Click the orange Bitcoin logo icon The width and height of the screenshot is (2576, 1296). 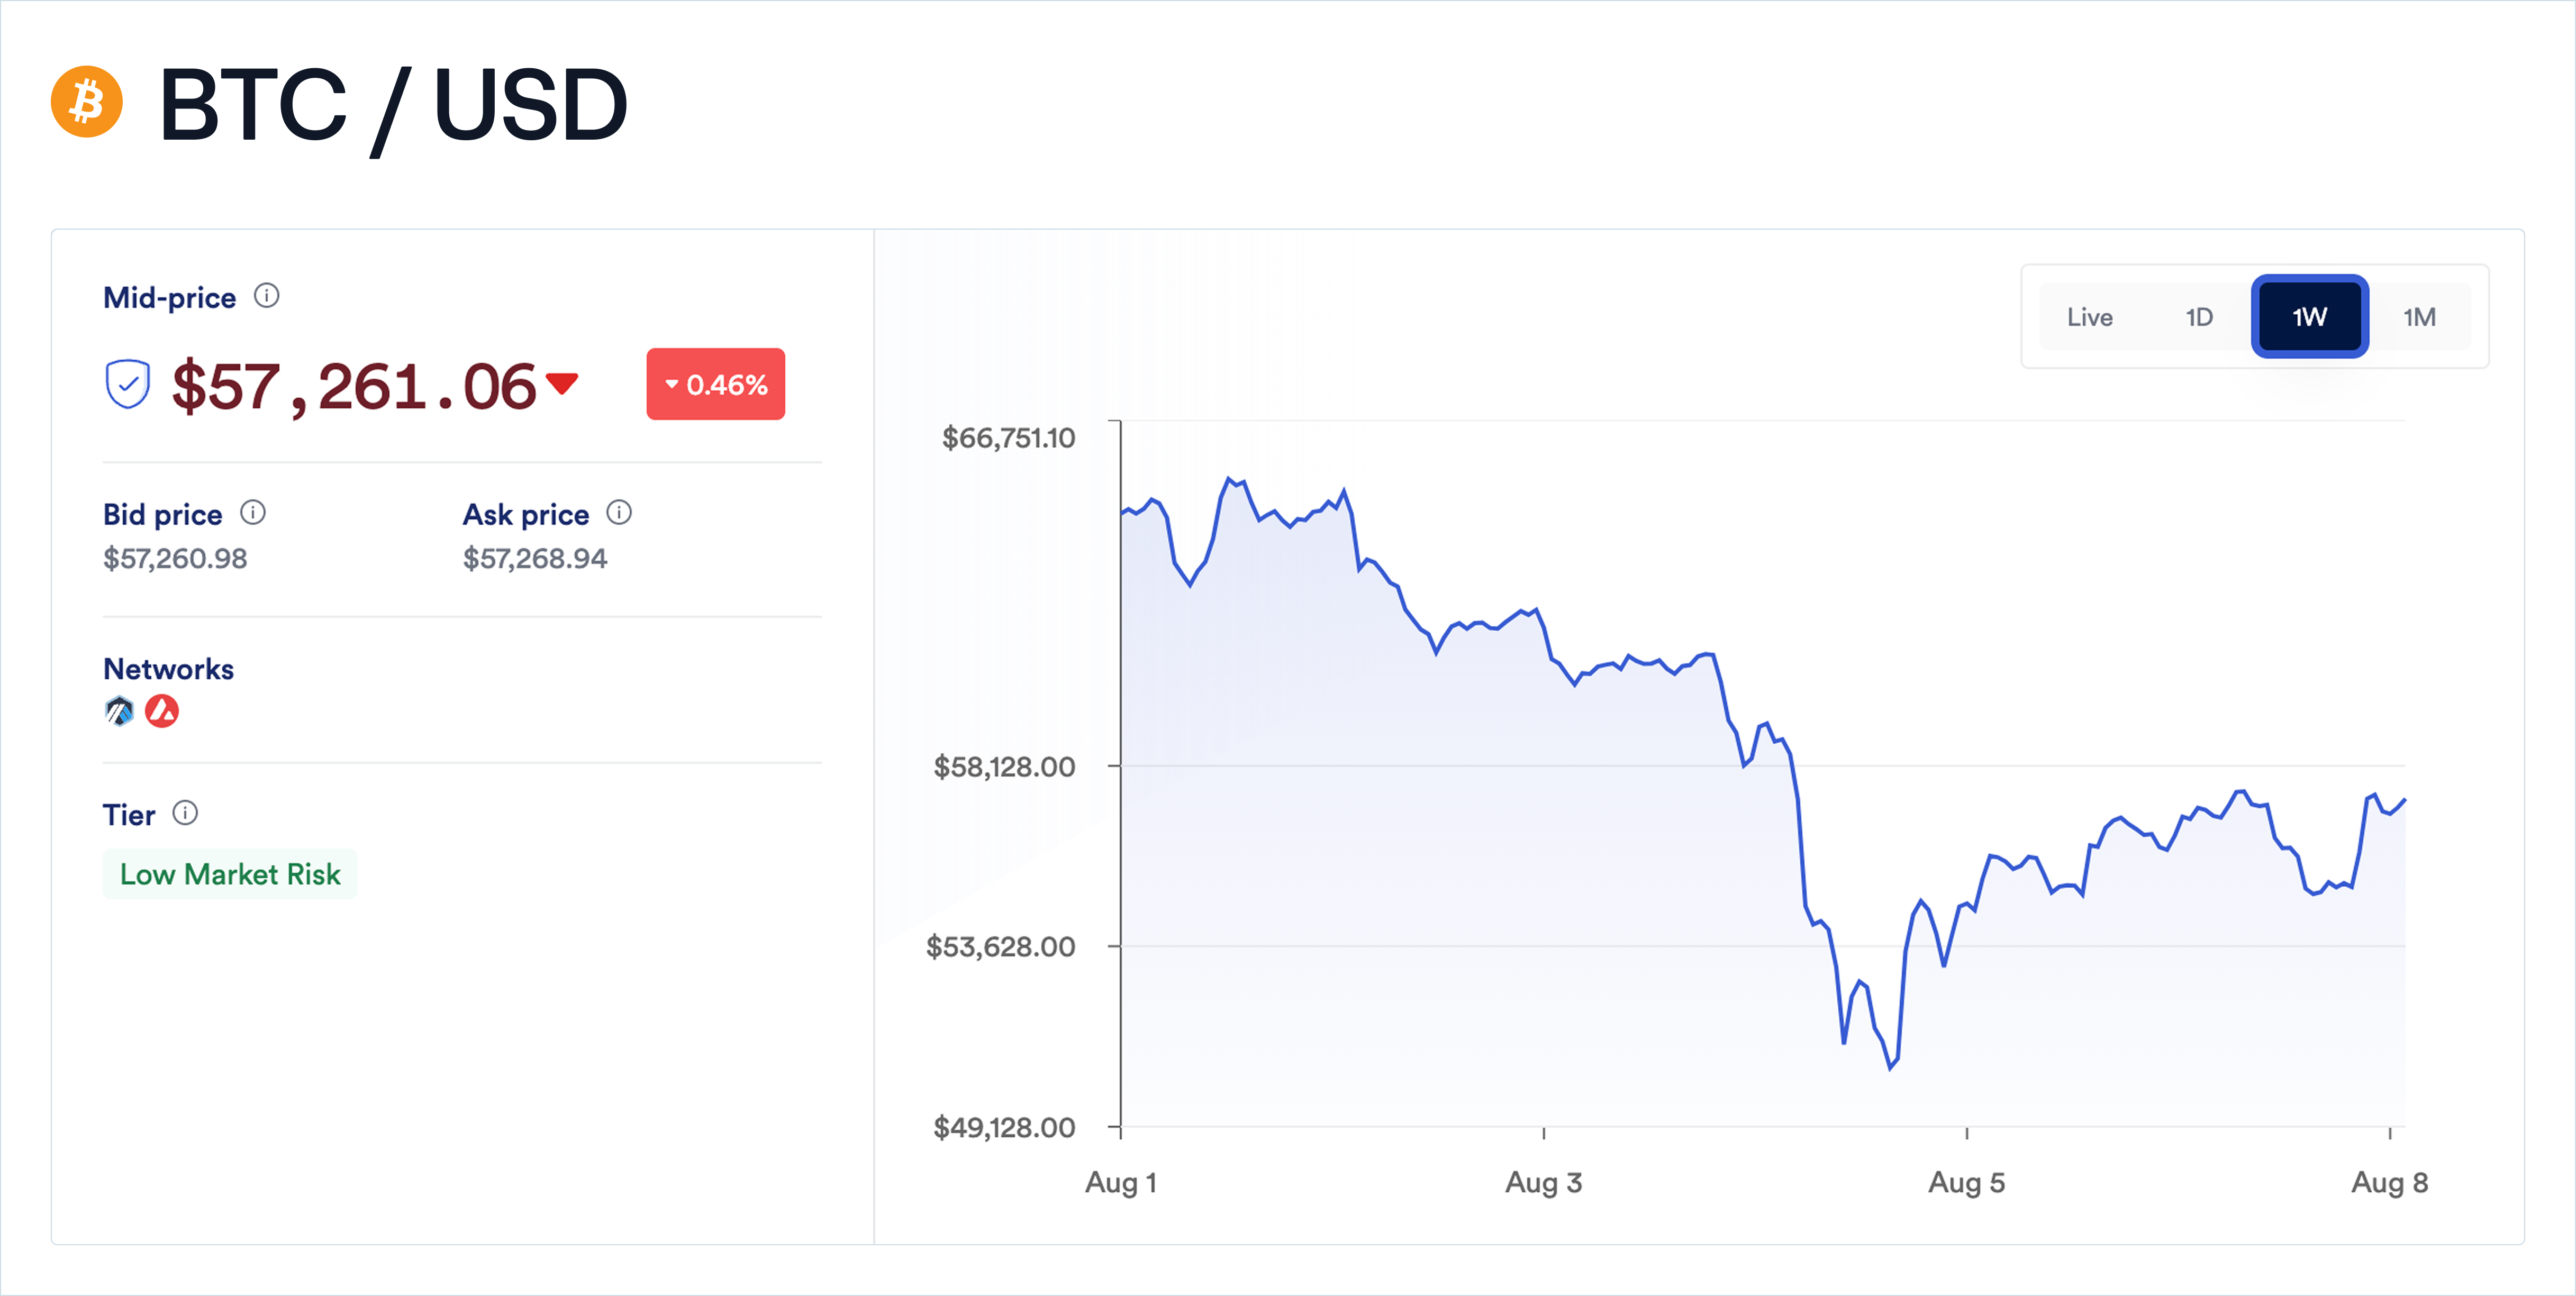(87, 102)
